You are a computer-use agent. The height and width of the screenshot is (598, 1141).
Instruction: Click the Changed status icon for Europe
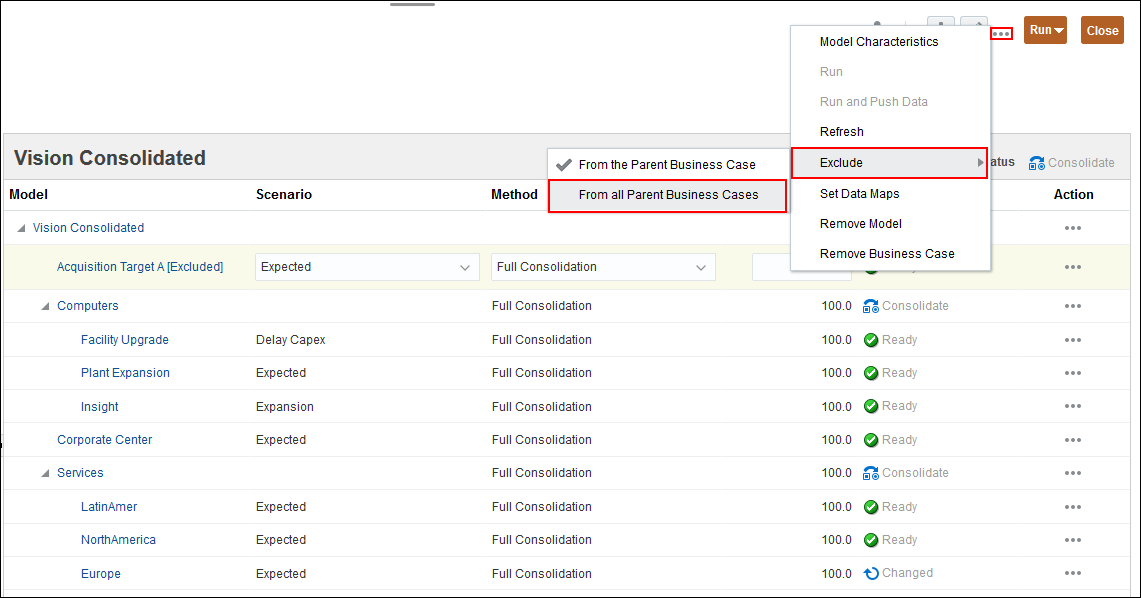871,574
